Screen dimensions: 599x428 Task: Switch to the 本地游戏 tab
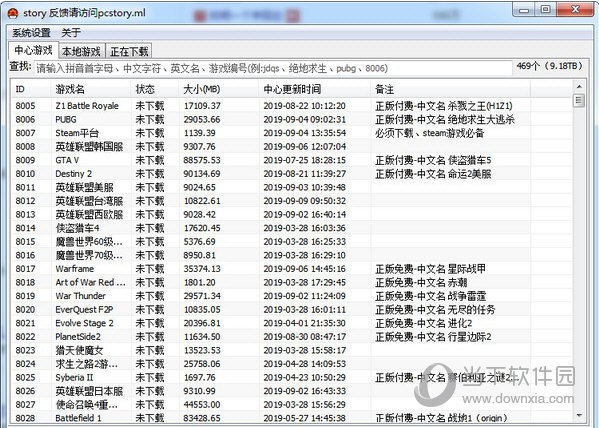click(x=81, y=51)
